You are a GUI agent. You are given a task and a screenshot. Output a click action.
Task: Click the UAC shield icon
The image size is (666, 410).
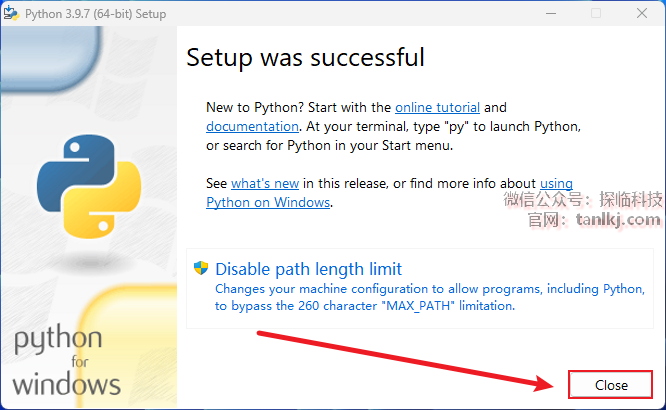coord(201,268)
